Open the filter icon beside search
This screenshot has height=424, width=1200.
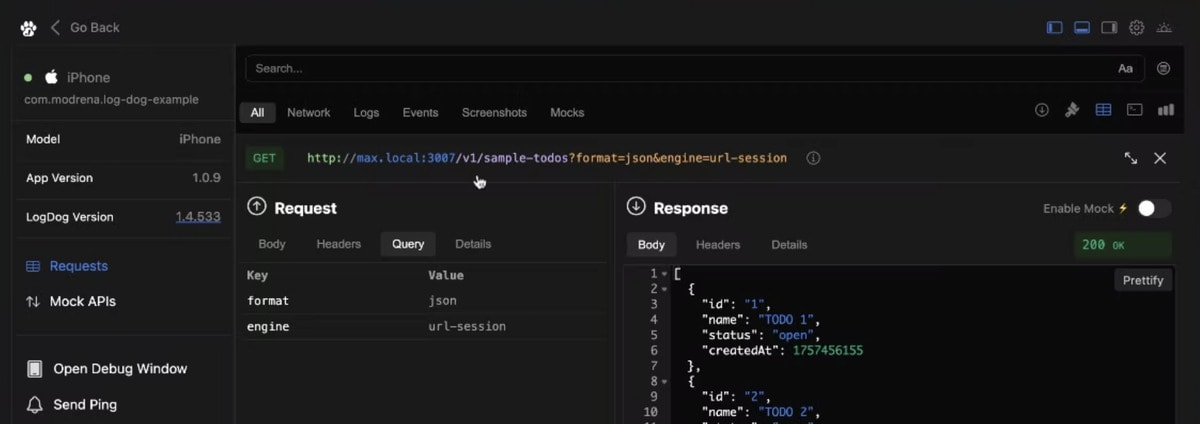1163,69
